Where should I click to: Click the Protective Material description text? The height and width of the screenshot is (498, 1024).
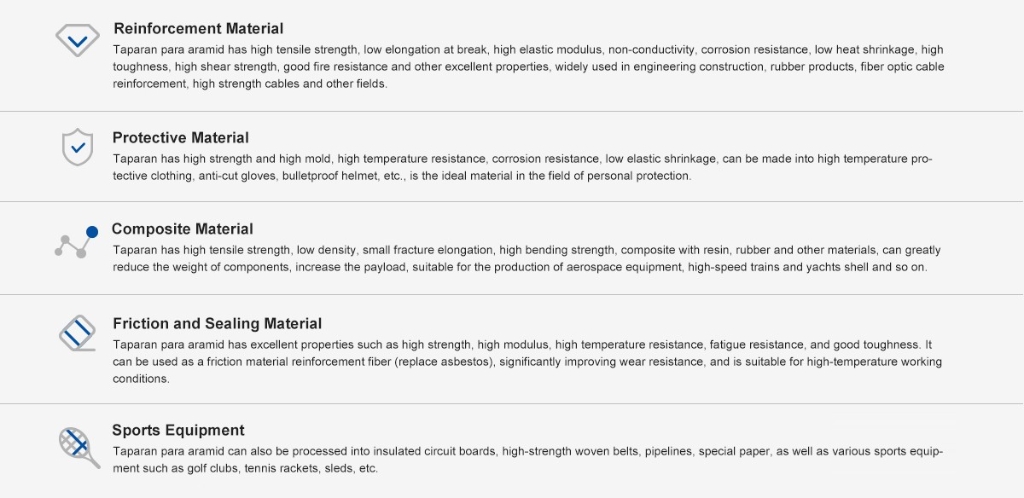coord(521,167)
